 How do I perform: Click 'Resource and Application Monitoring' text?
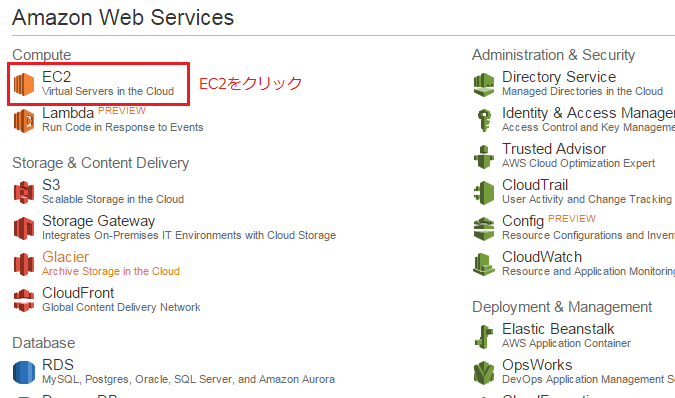click(x=588, y=272)
